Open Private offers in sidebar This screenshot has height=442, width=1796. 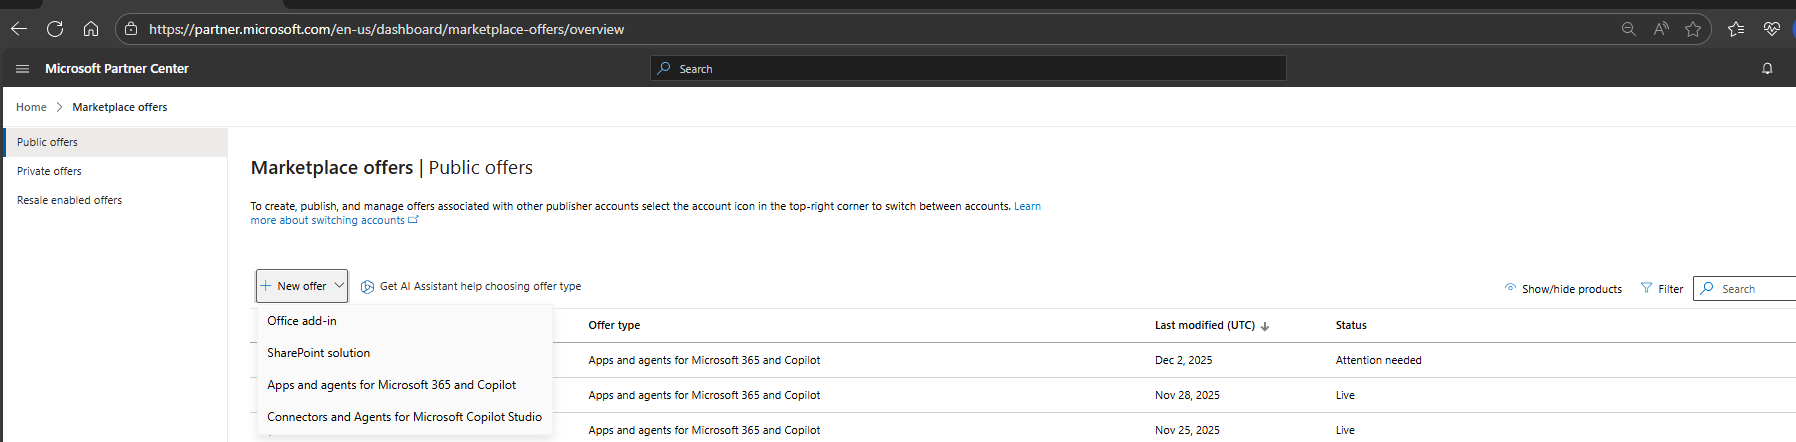click(x=49, y=171)
